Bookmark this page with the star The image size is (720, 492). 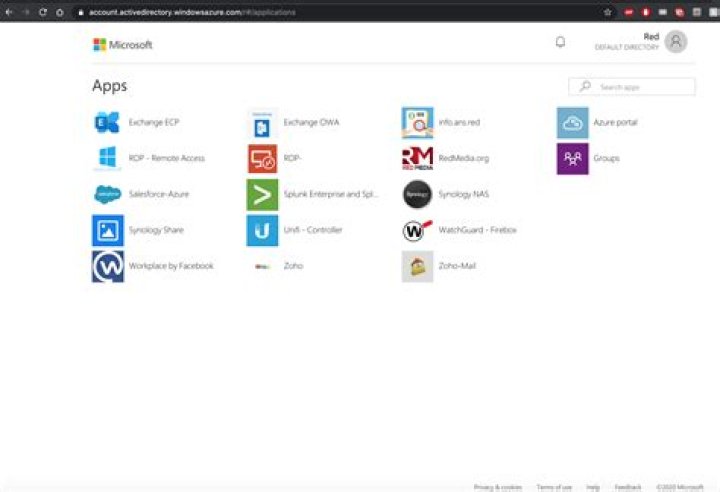pos(608,12)
